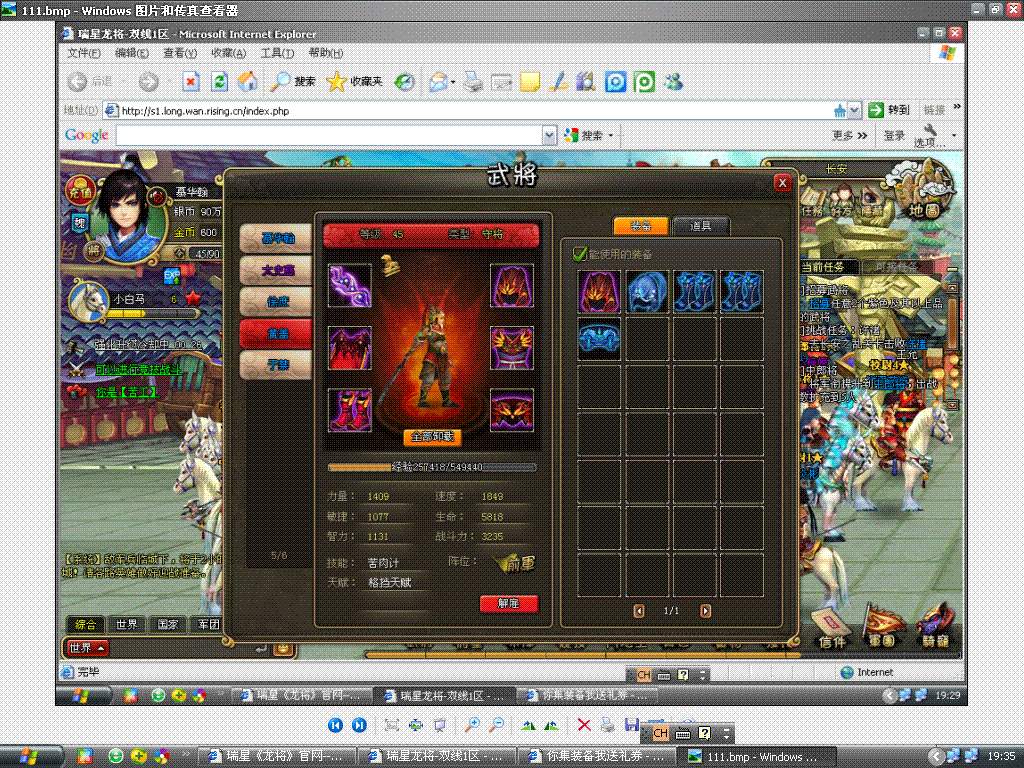
Task: Select general 聂华翰 in the 武将 list
Action: 277,238
